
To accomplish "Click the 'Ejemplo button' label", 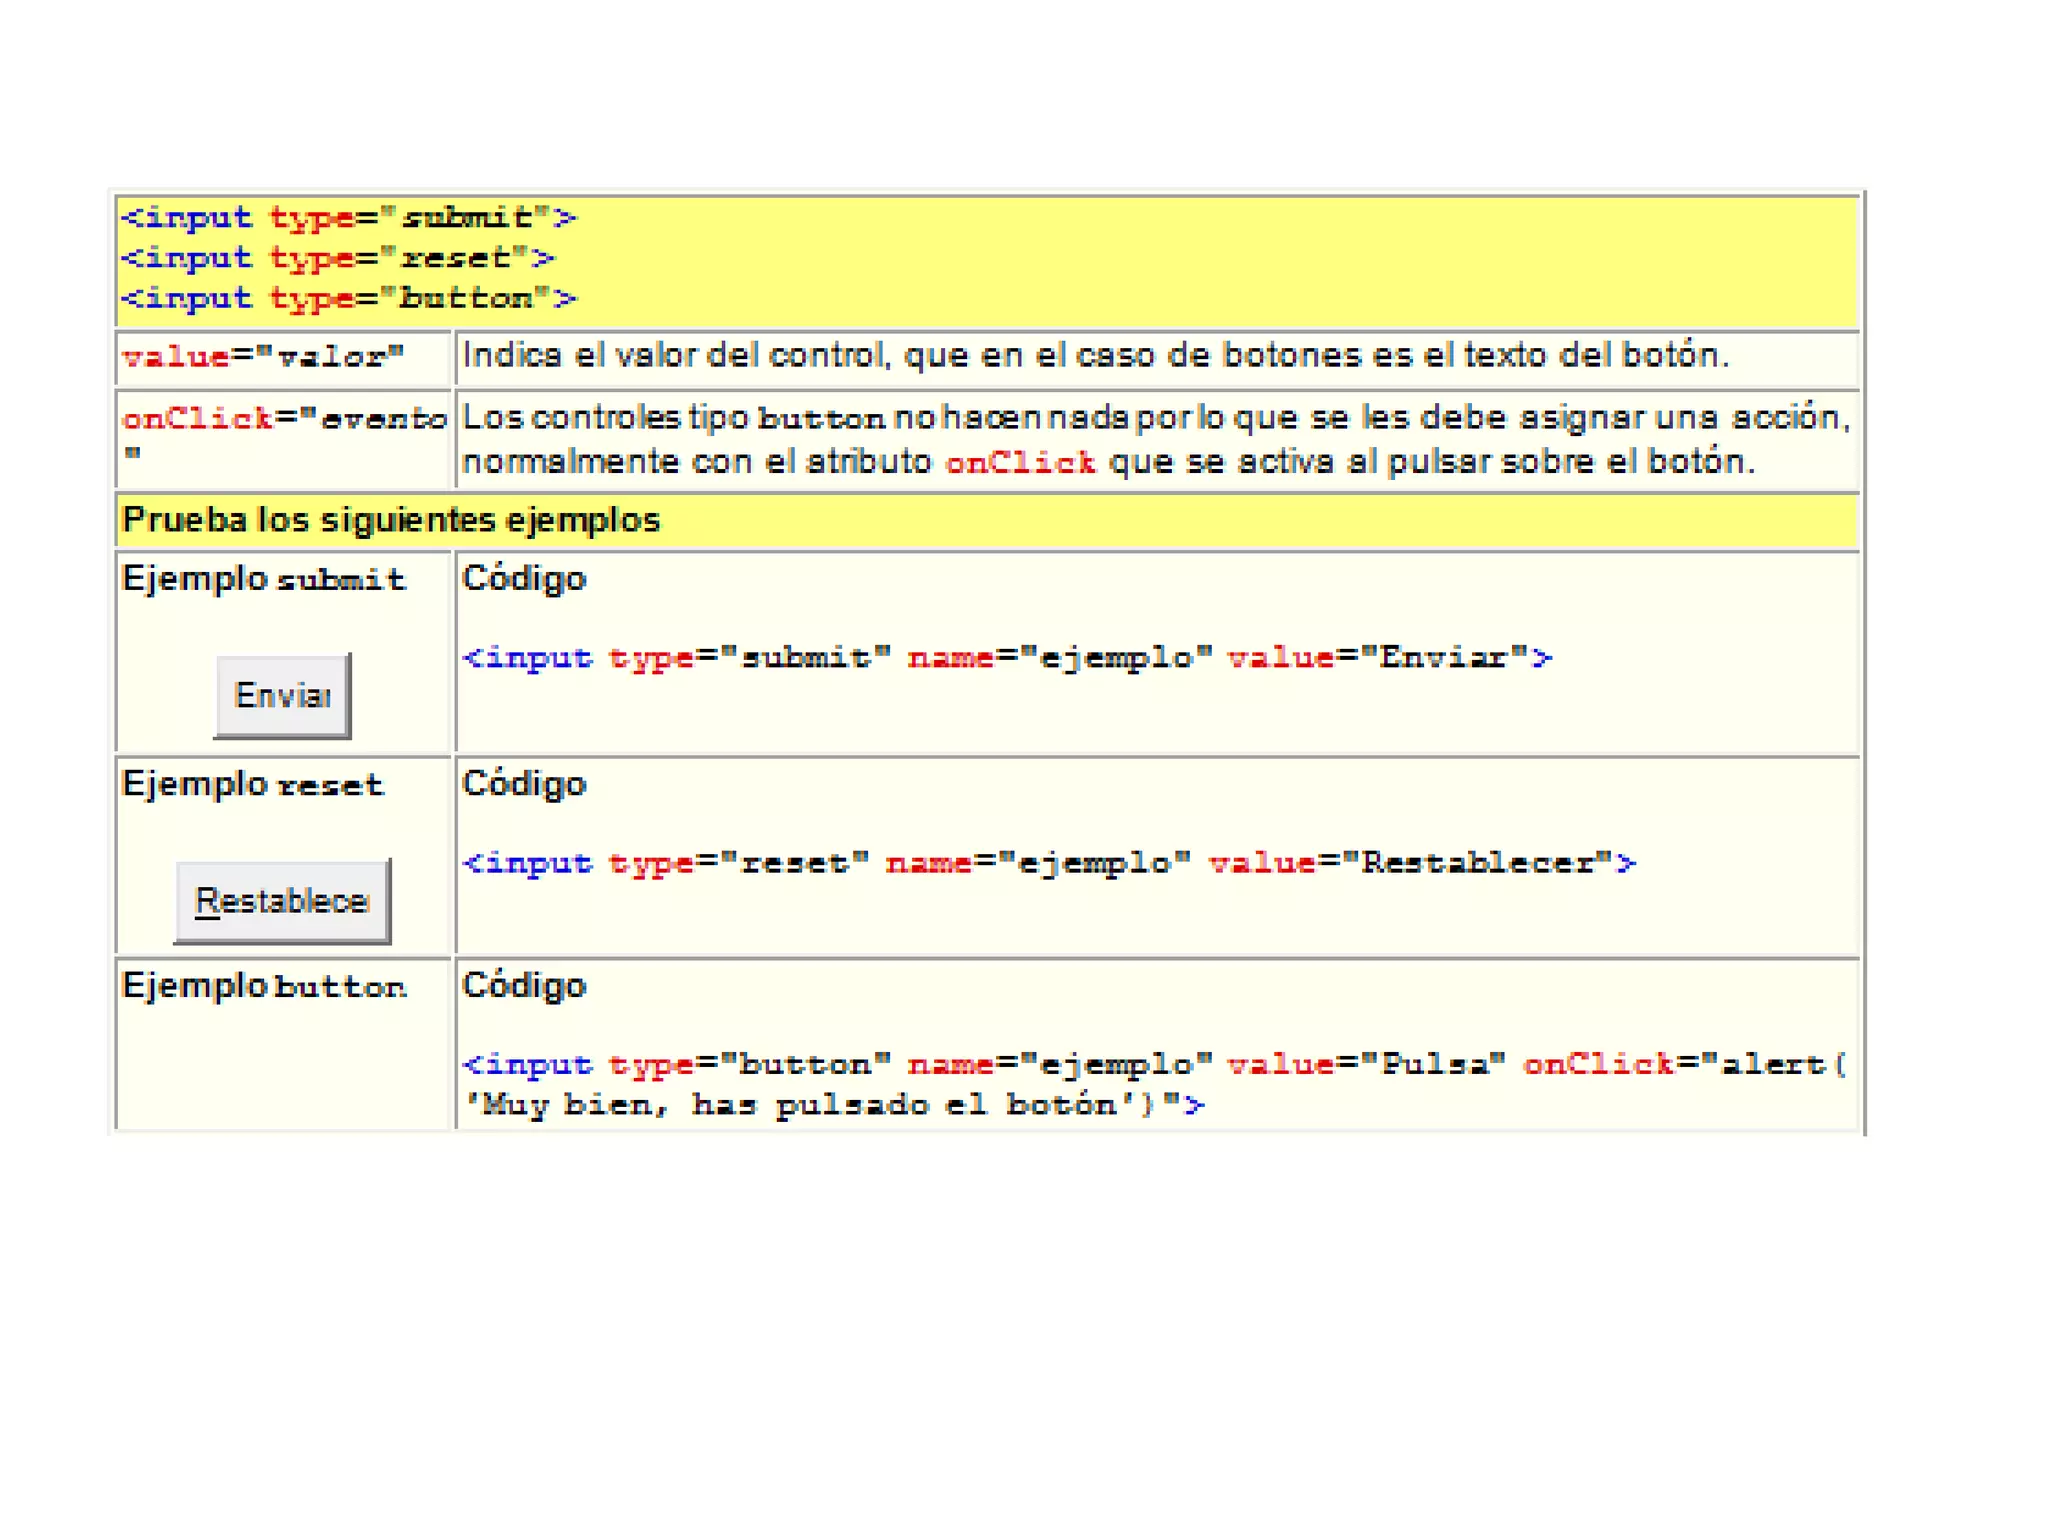I will 264,986.
